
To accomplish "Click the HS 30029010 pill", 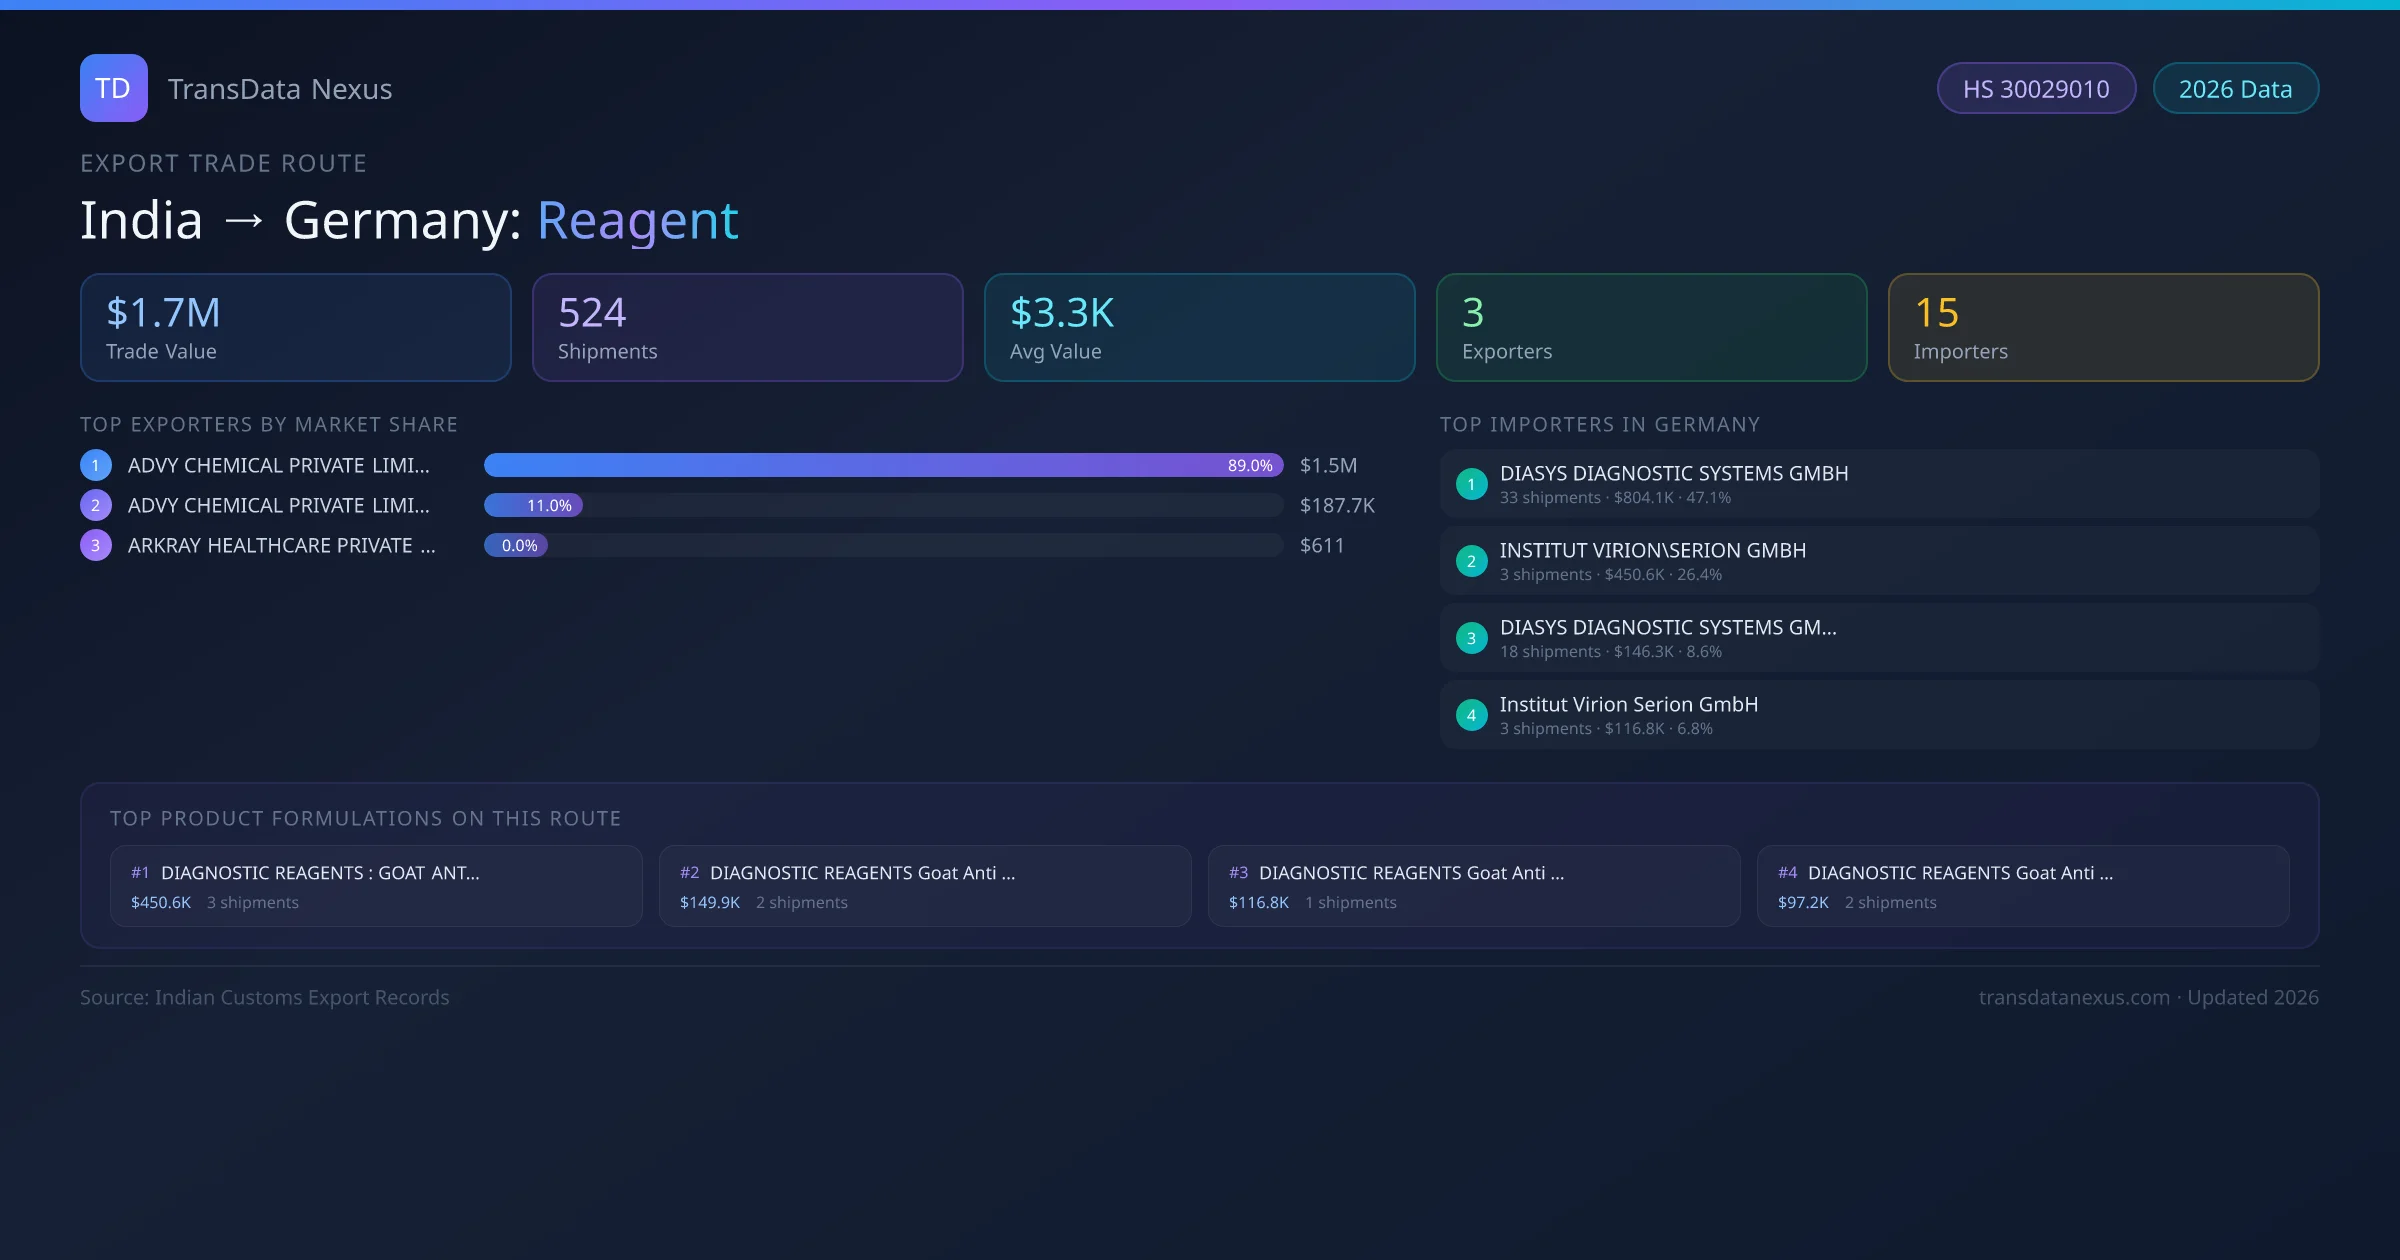I will tap(2036, 89).
